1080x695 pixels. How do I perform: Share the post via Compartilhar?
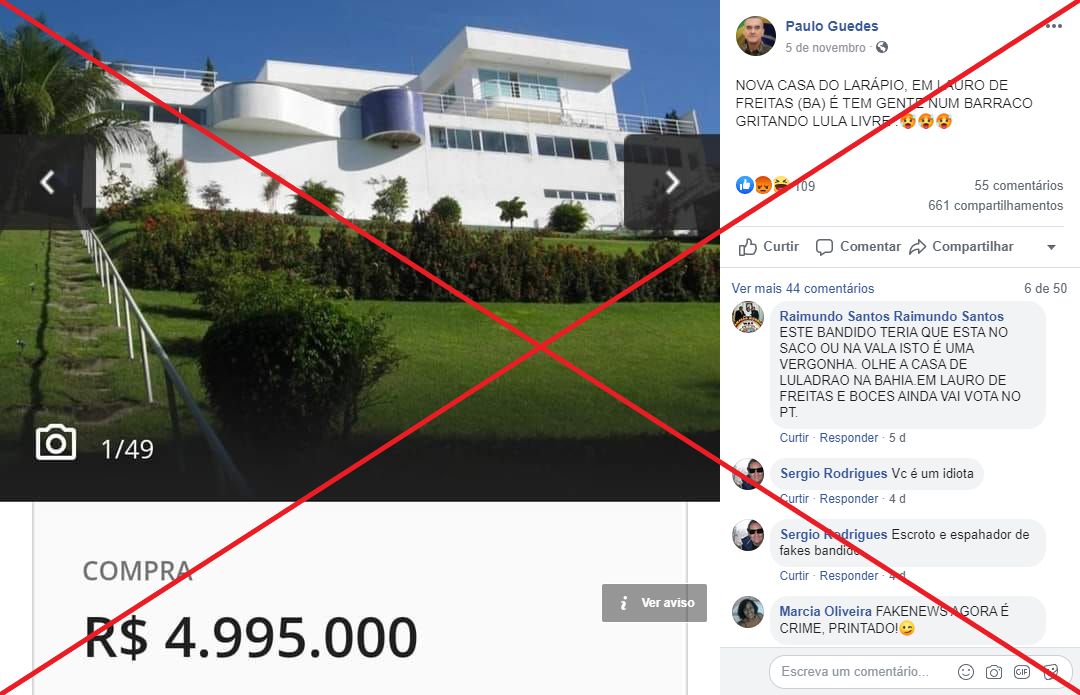pyautogui.click(x=961, y=247)
